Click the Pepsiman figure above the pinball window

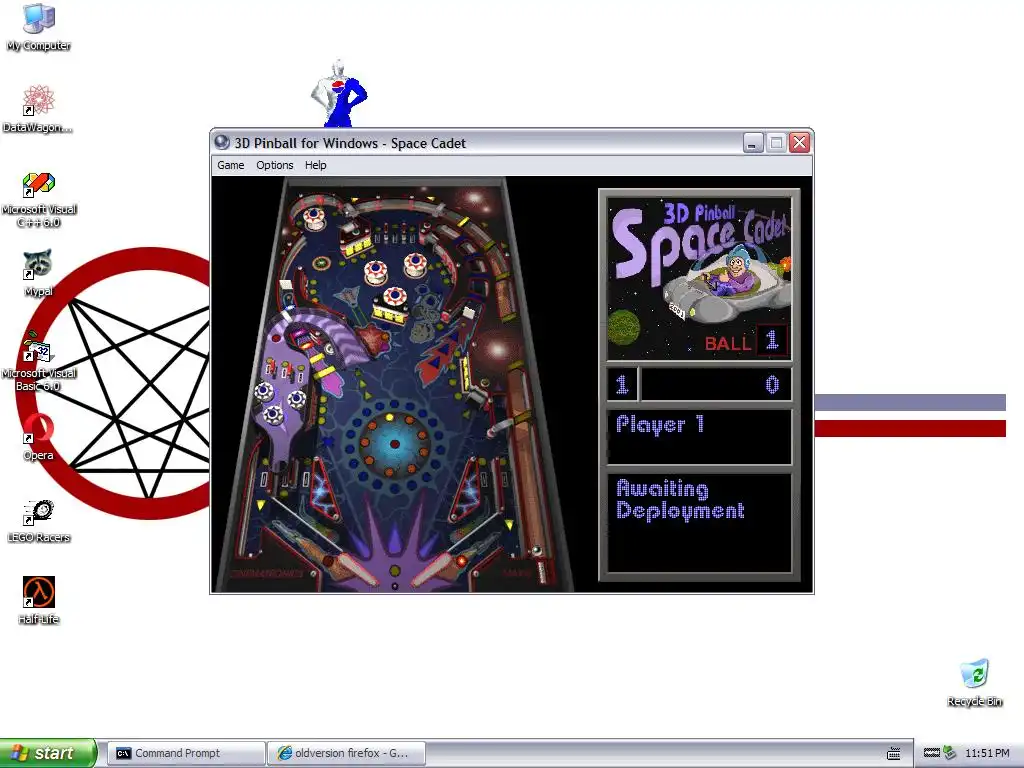[x=339, y=94]
